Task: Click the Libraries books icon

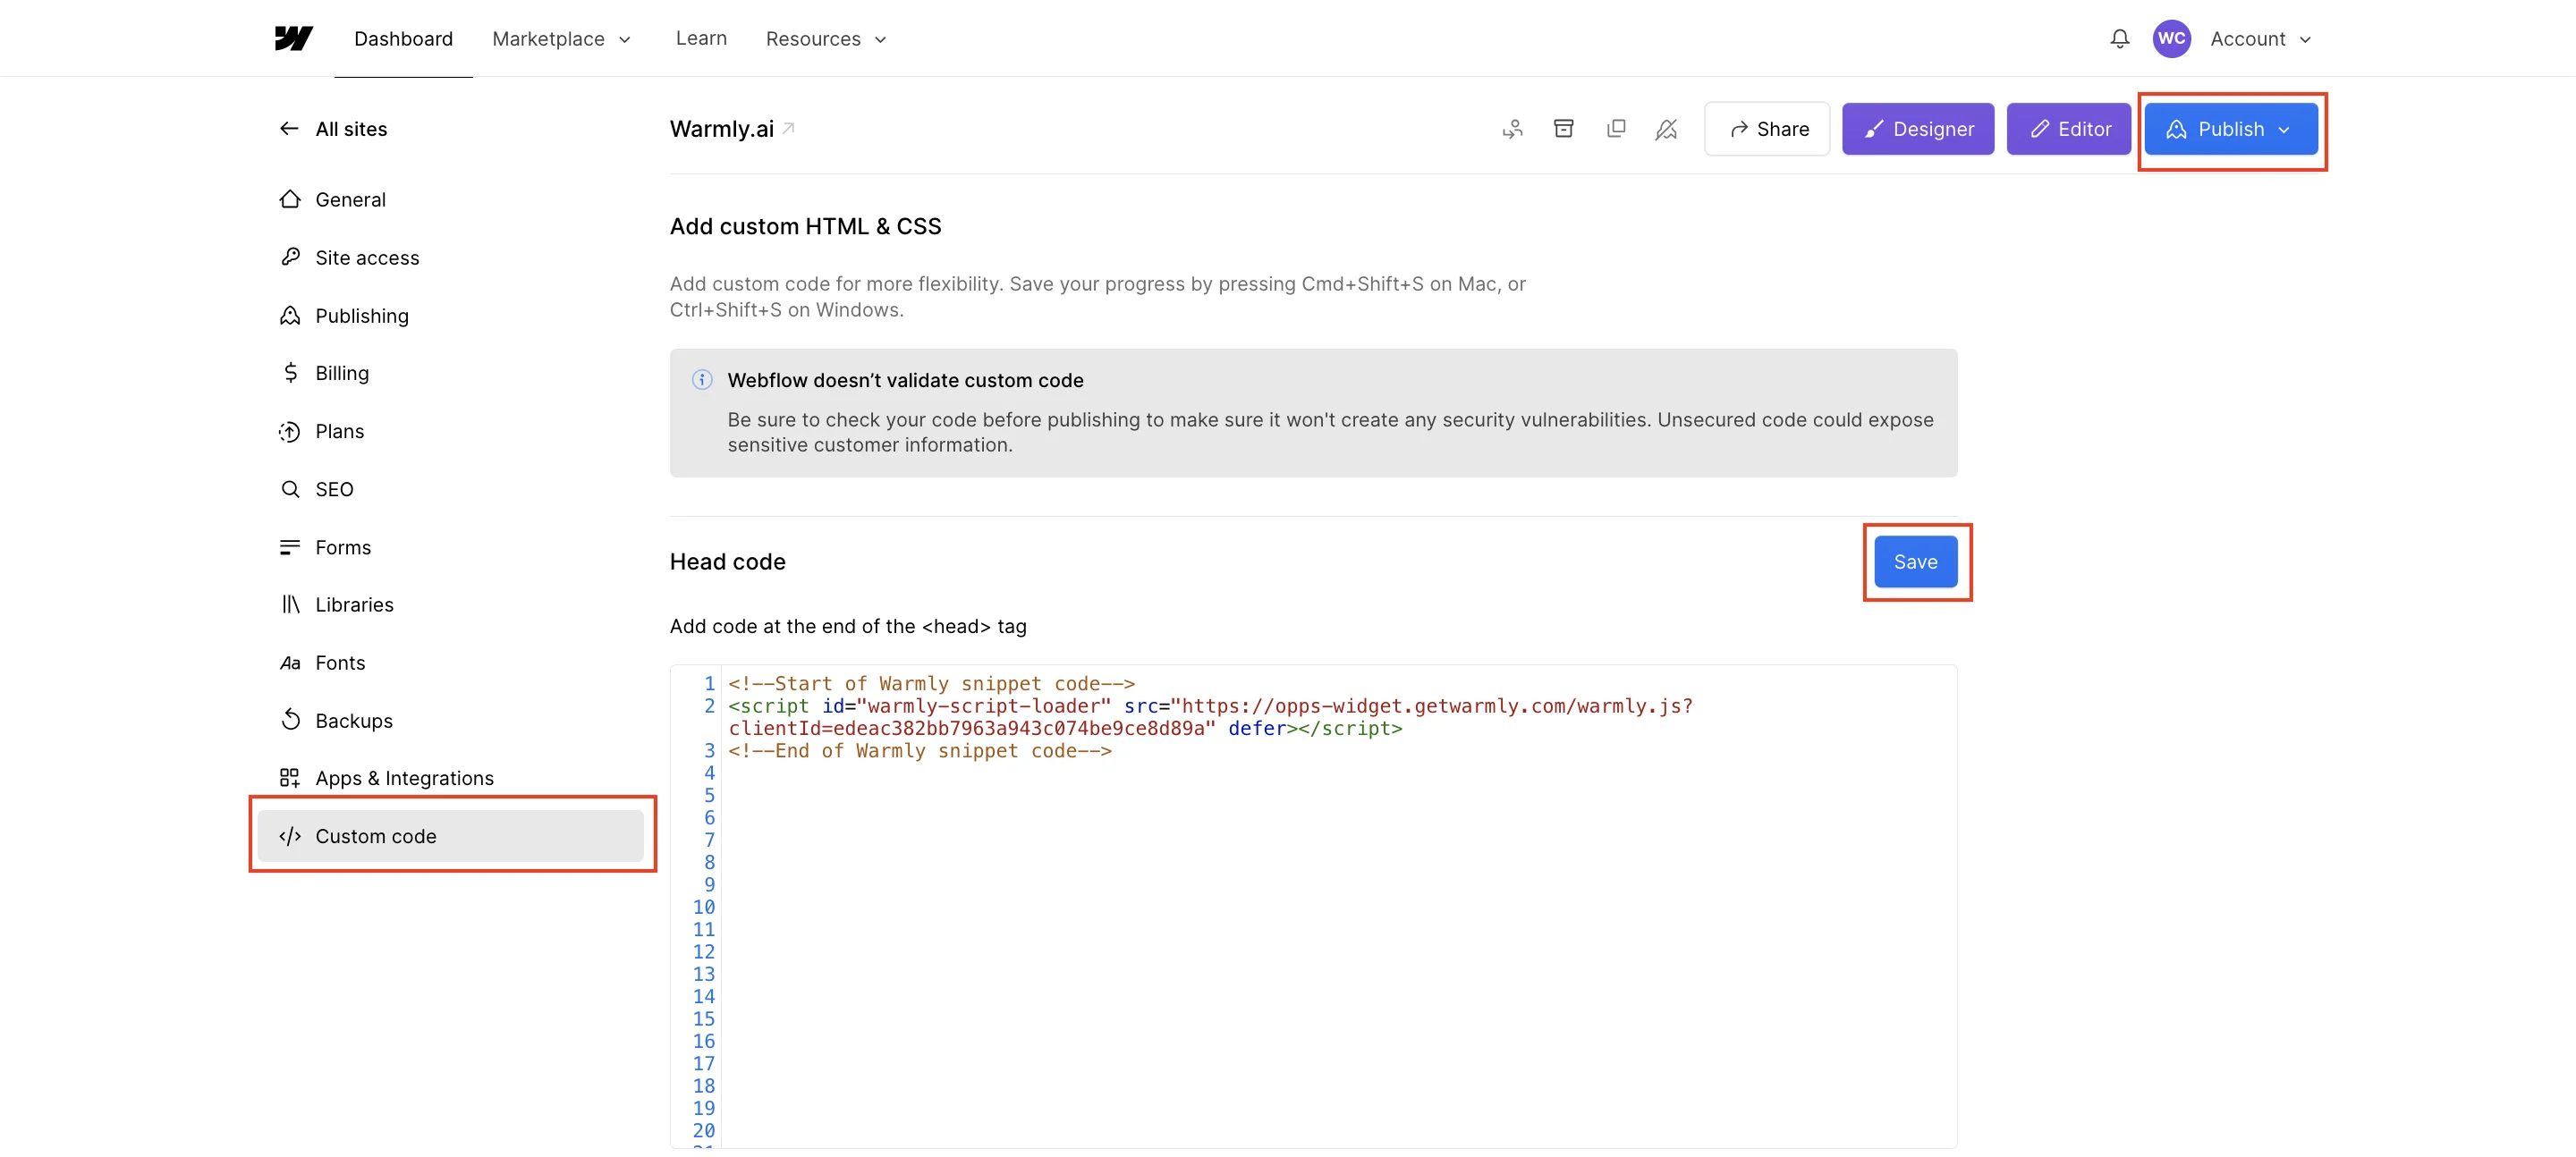Action: coord(290,604)
